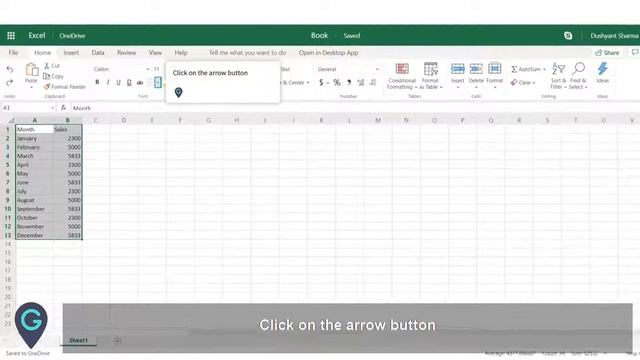Toggle italic formatting

(x=108, y=82)
